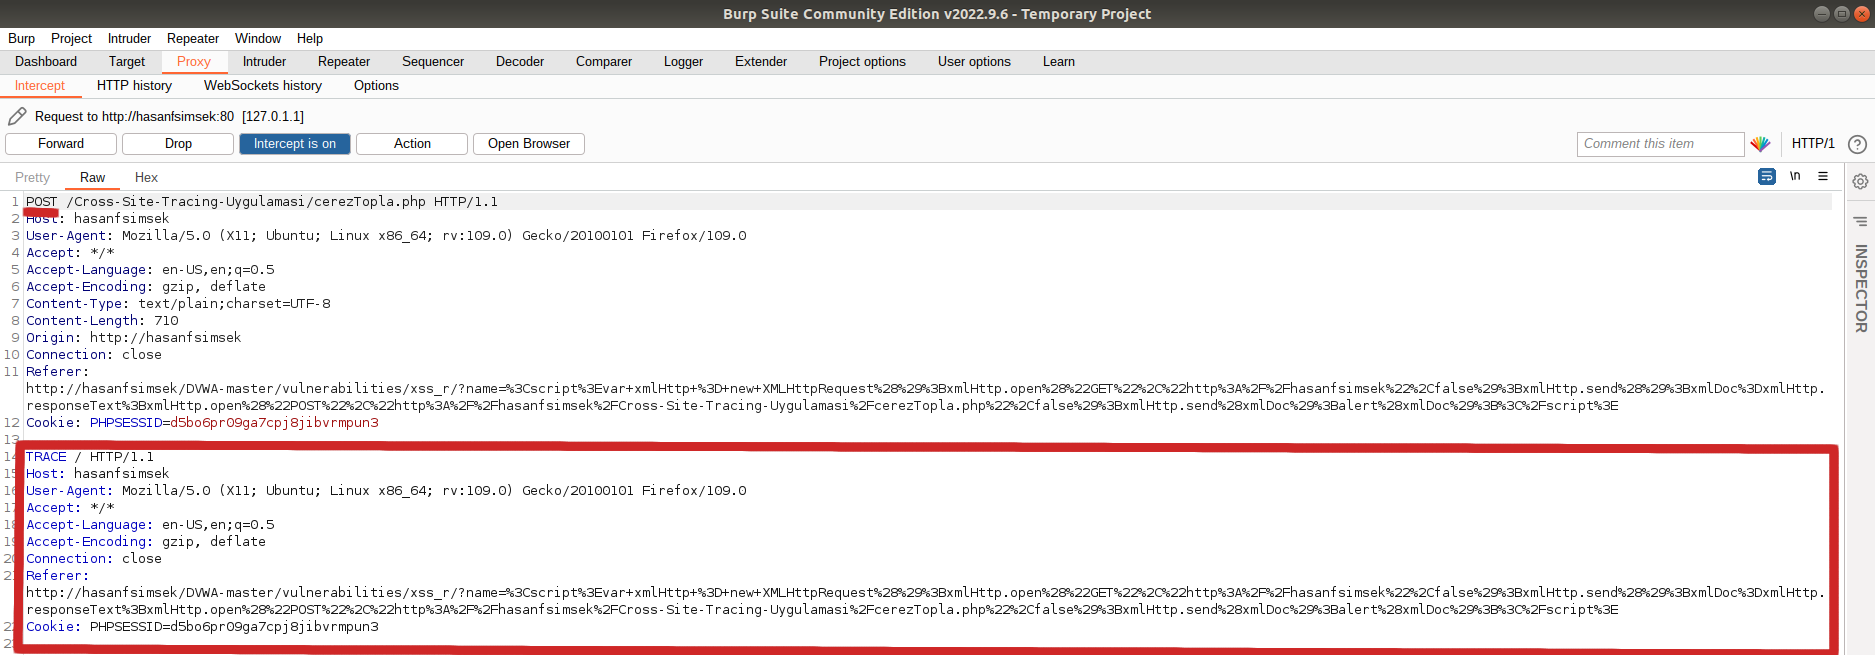Select the Raw view tab
The image size is (1875, 655).
pyautogui.click(x=92, y=177)
